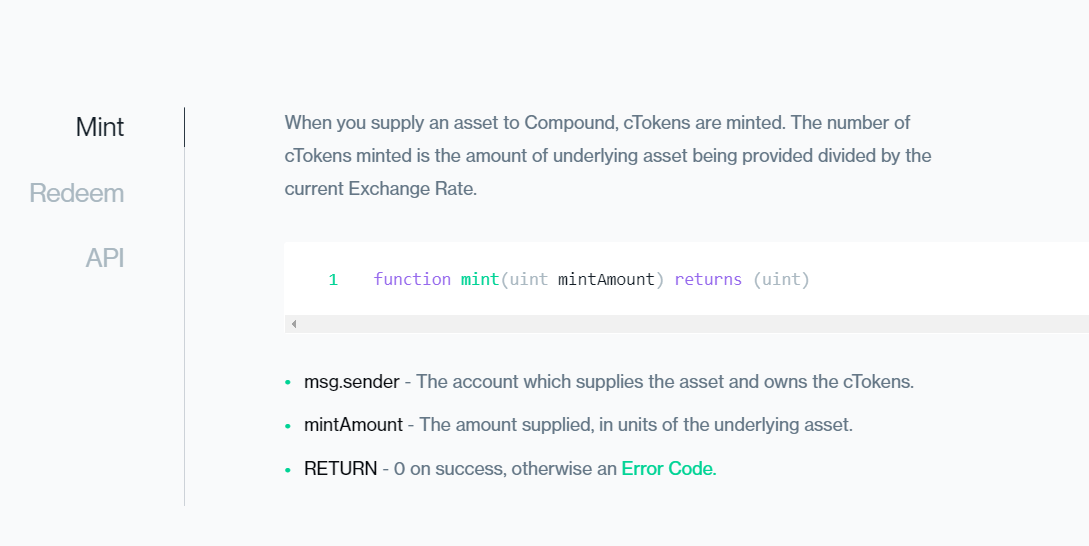Click the code block's left scroll arrow
1089x546 pixels.
294,324
